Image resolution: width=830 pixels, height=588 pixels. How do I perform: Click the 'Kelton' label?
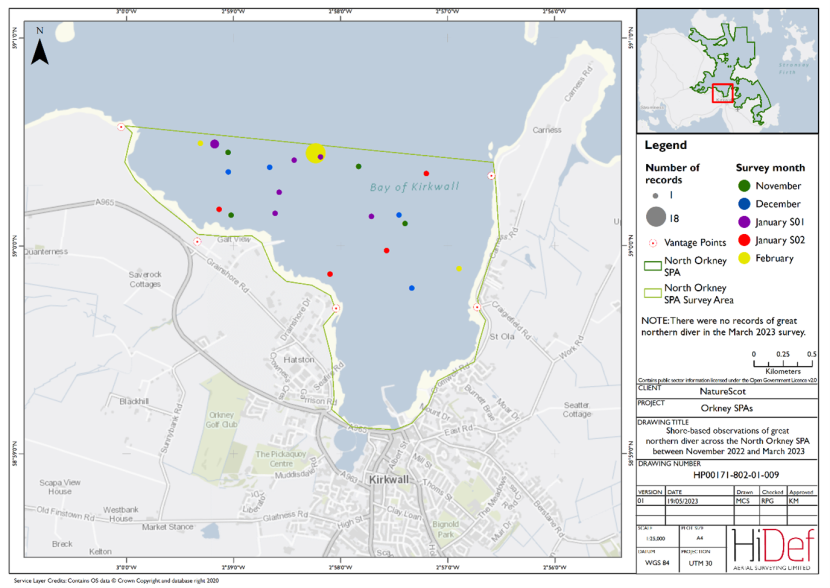(101, 551)
